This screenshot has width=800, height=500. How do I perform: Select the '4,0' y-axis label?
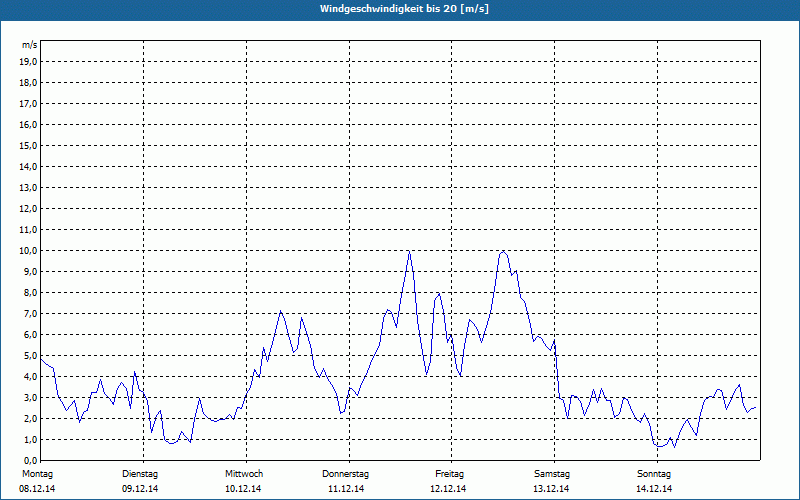click(30, 377)
